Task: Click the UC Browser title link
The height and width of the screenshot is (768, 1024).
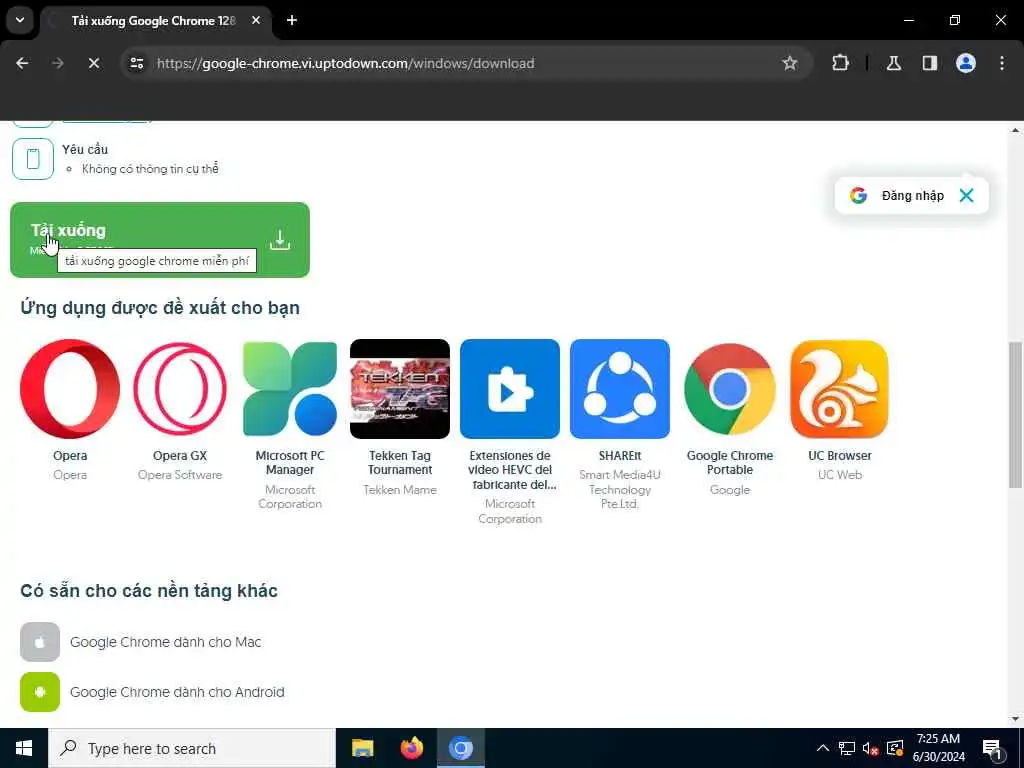Action: [840, 456]
